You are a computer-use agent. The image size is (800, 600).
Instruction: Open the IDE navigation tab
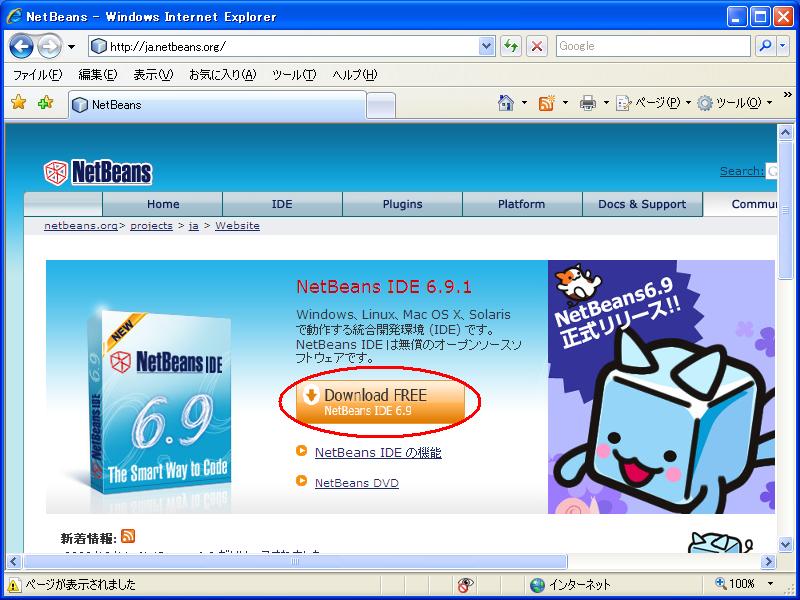point(282,204)
